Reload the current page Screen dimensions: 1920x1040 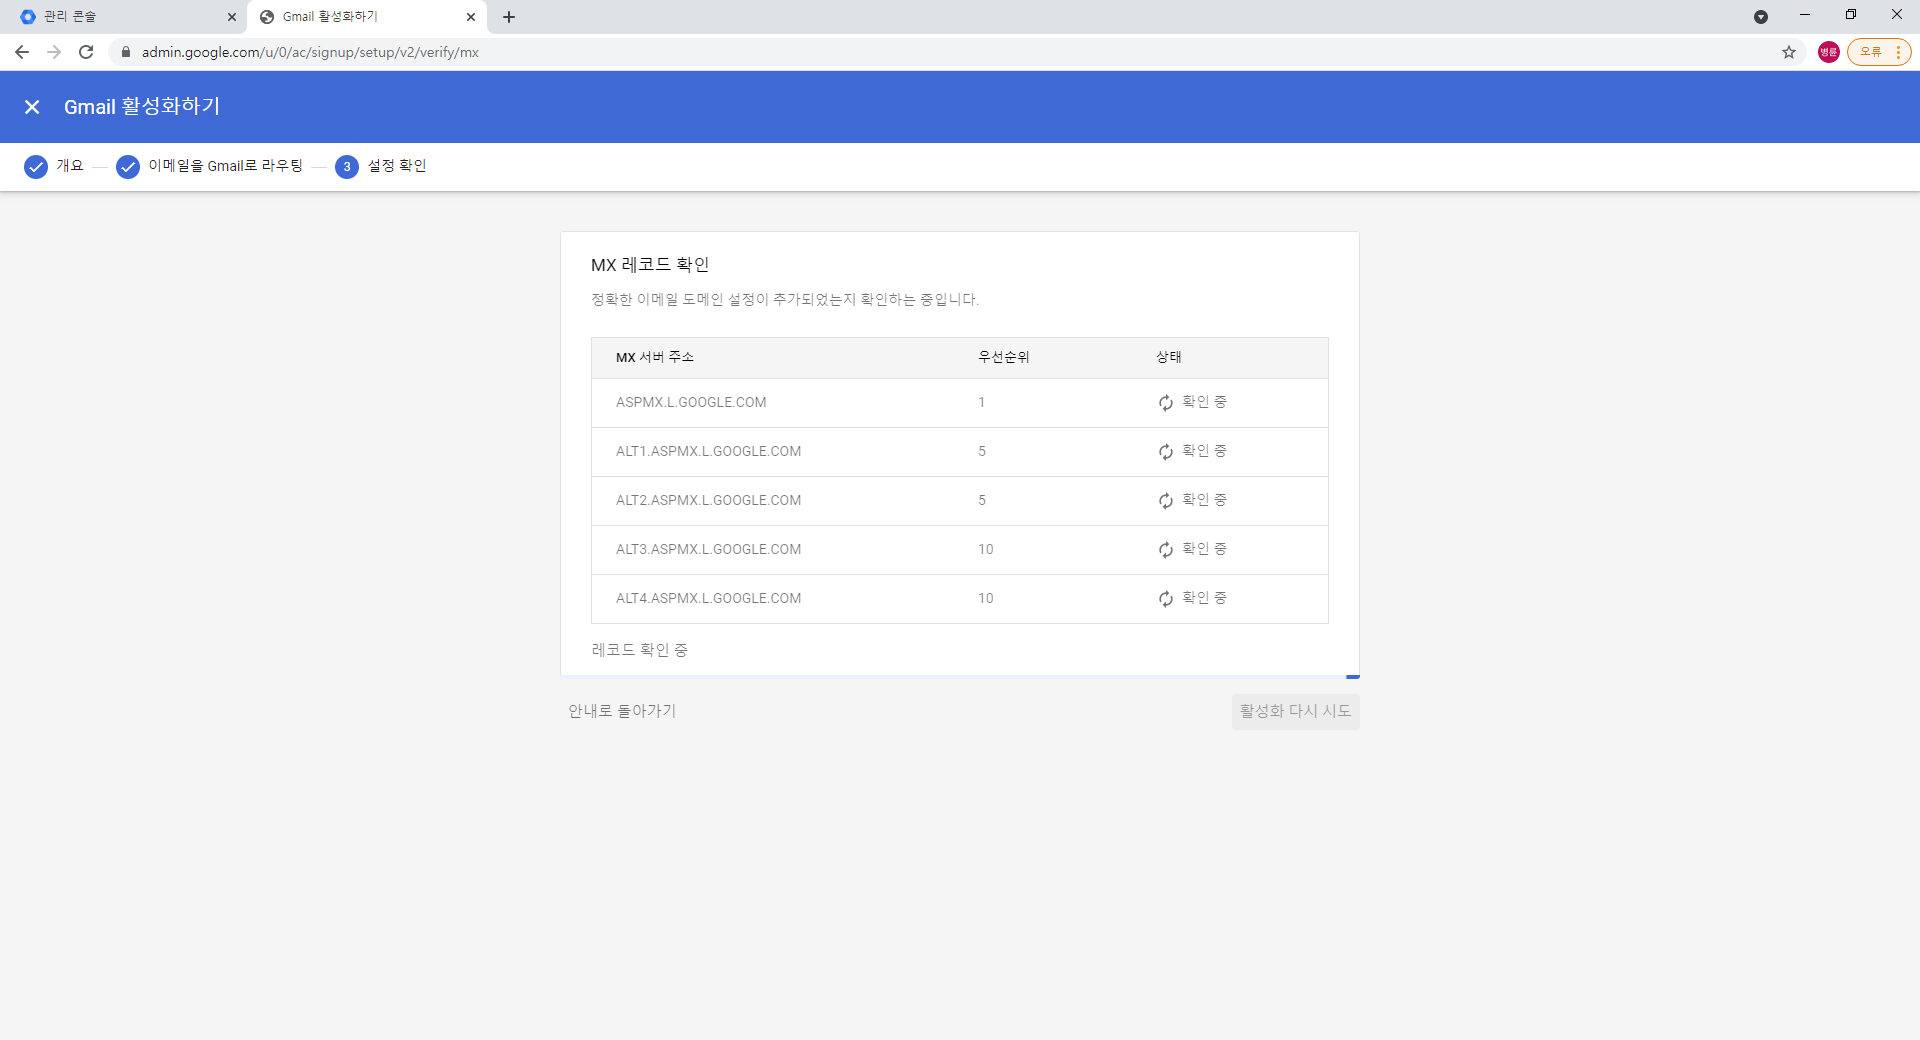(x=86, y=52)
